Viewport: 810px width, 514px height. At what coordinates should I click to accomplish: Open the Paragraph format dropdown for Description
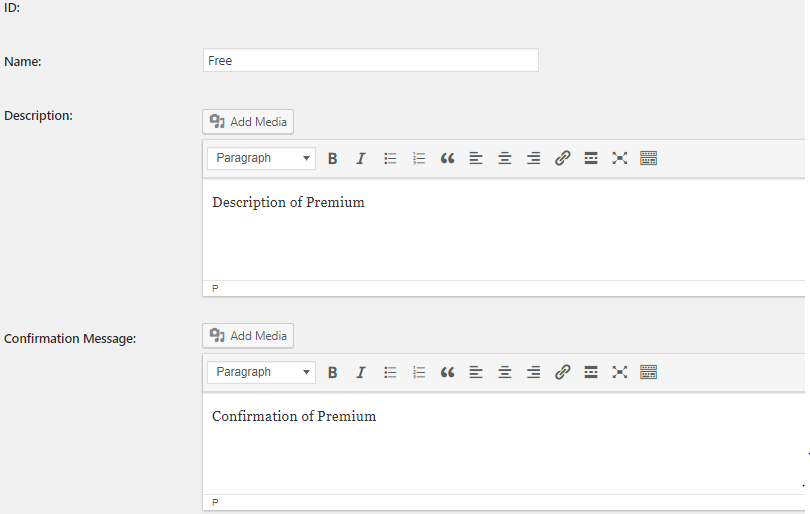coord(261,158)
